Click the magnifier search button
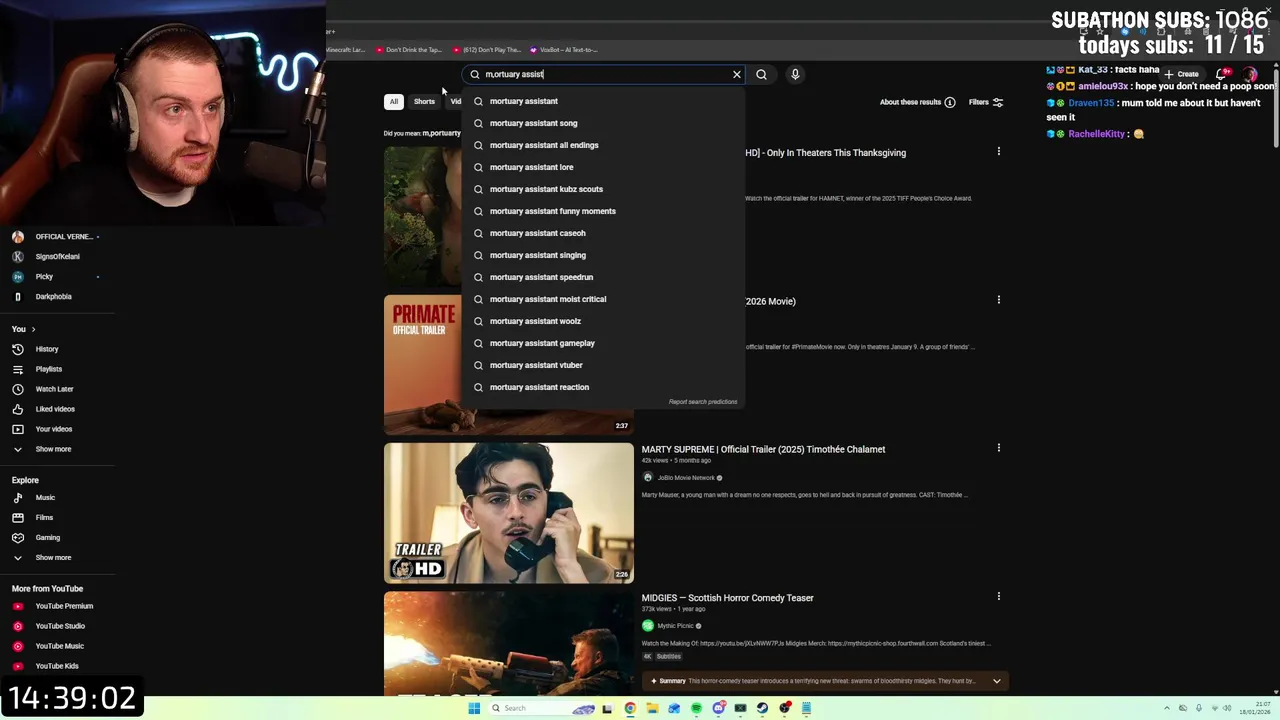 coord(761,74)
